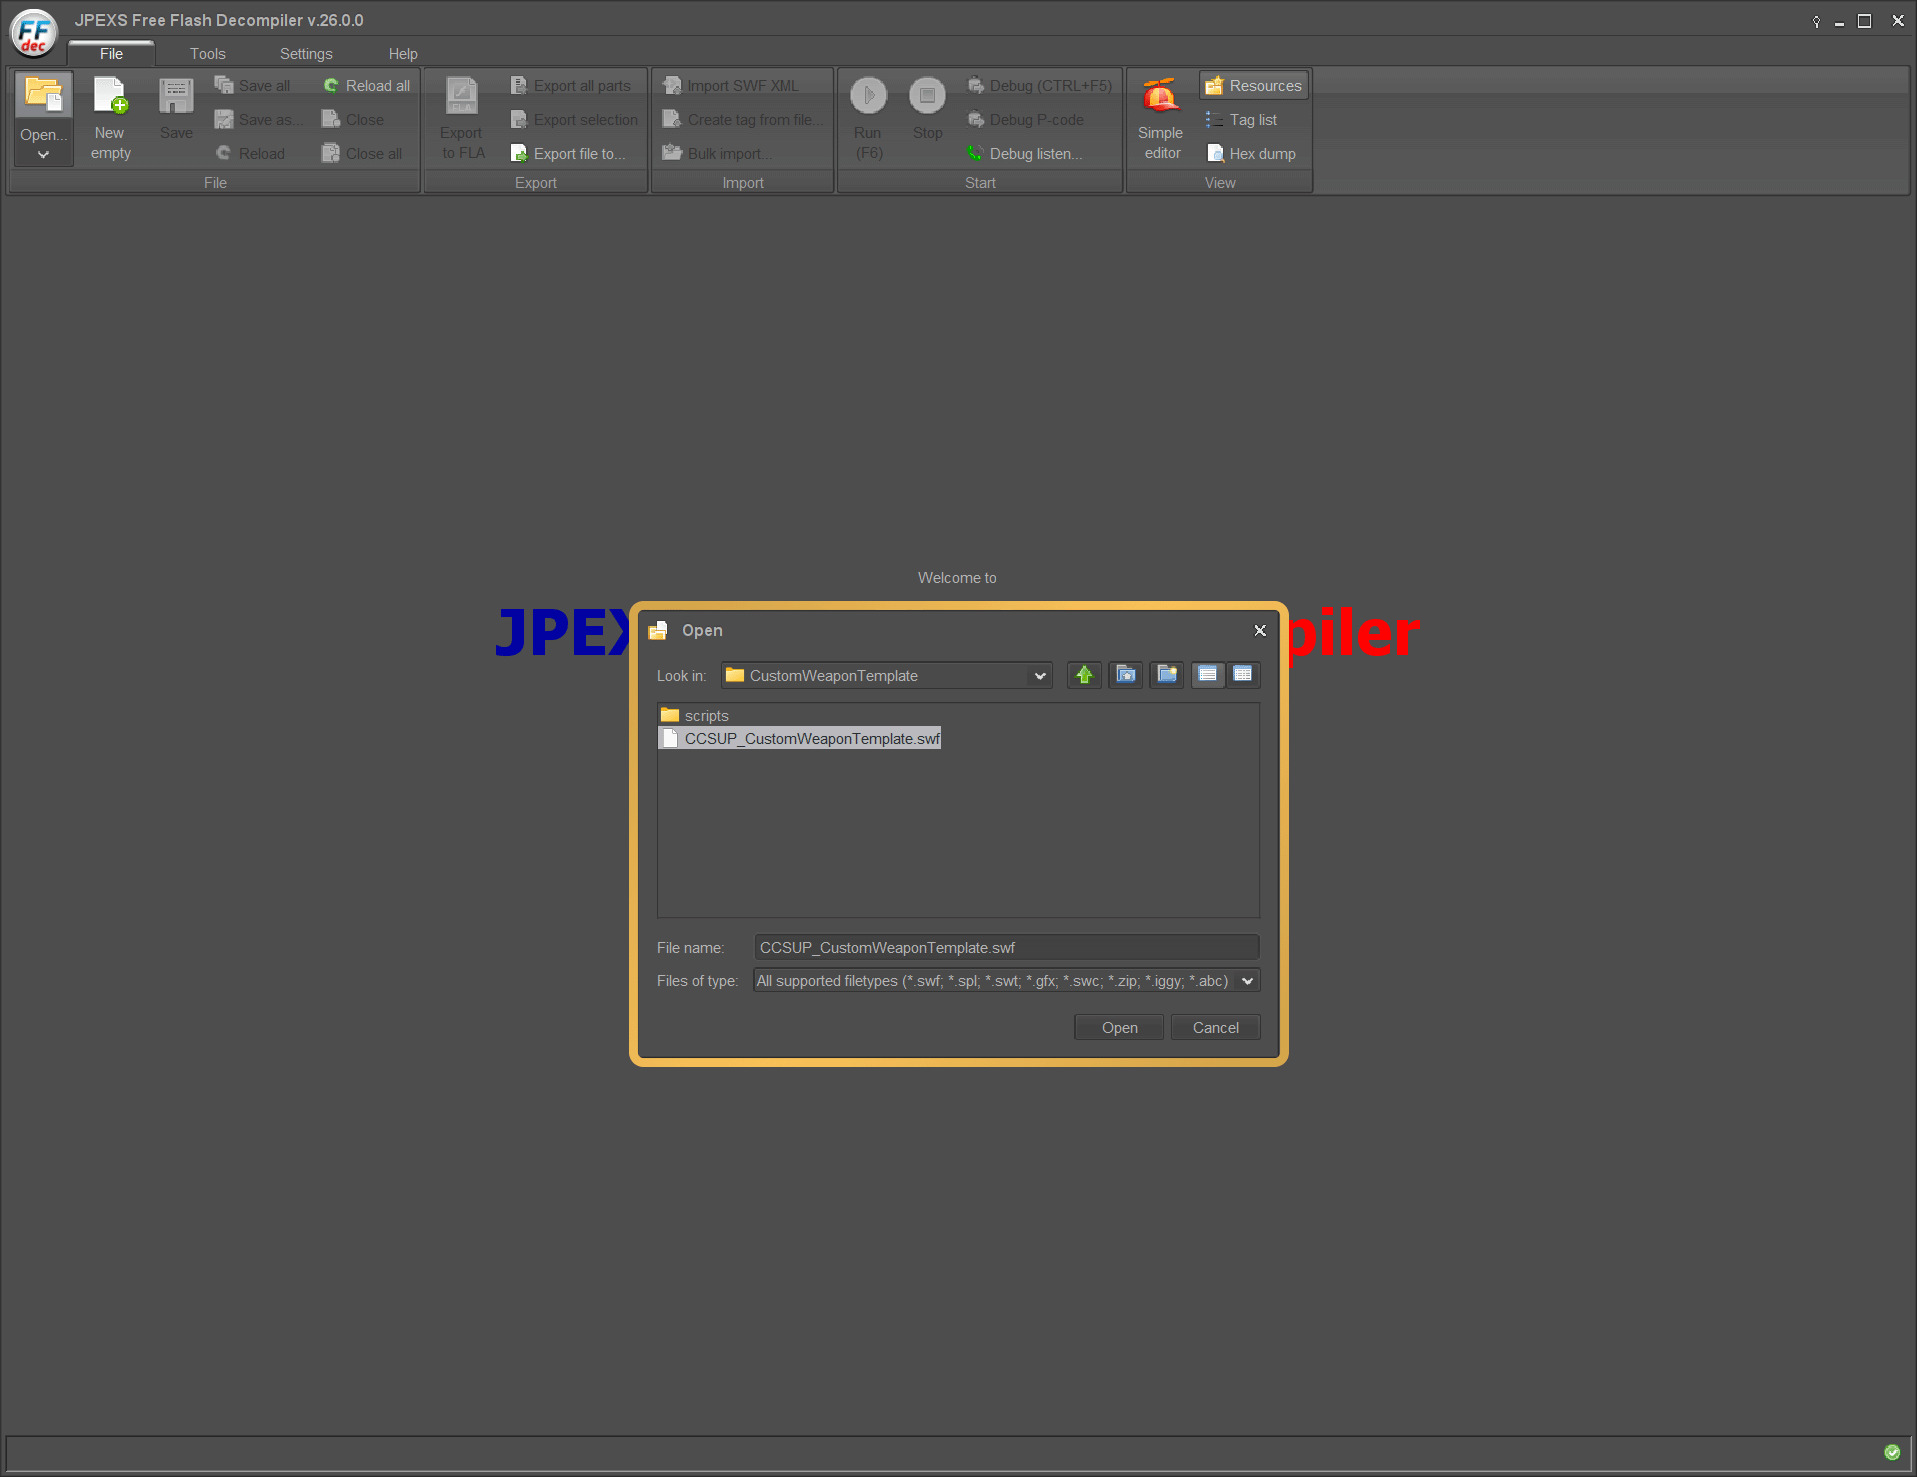Go to Home folder in Open dialog
This screenshot has width=1917, height=1477.
click(1126, 675)
